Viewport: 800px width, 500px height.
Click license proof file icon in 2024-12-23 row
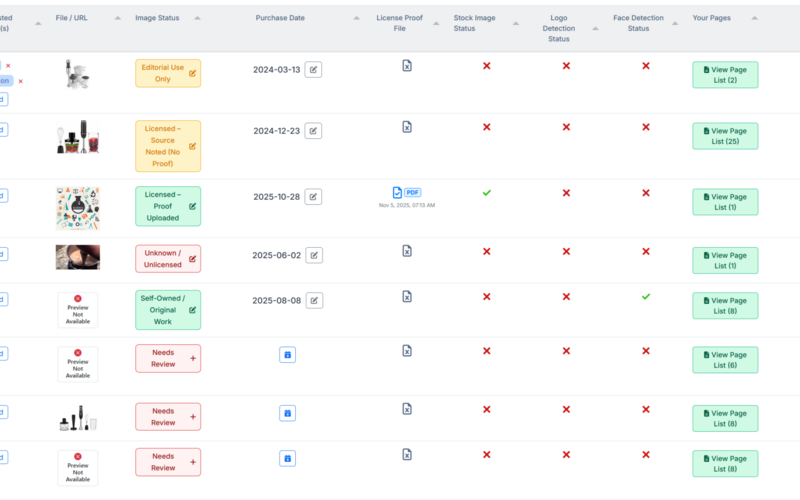(x=407, y=127)
